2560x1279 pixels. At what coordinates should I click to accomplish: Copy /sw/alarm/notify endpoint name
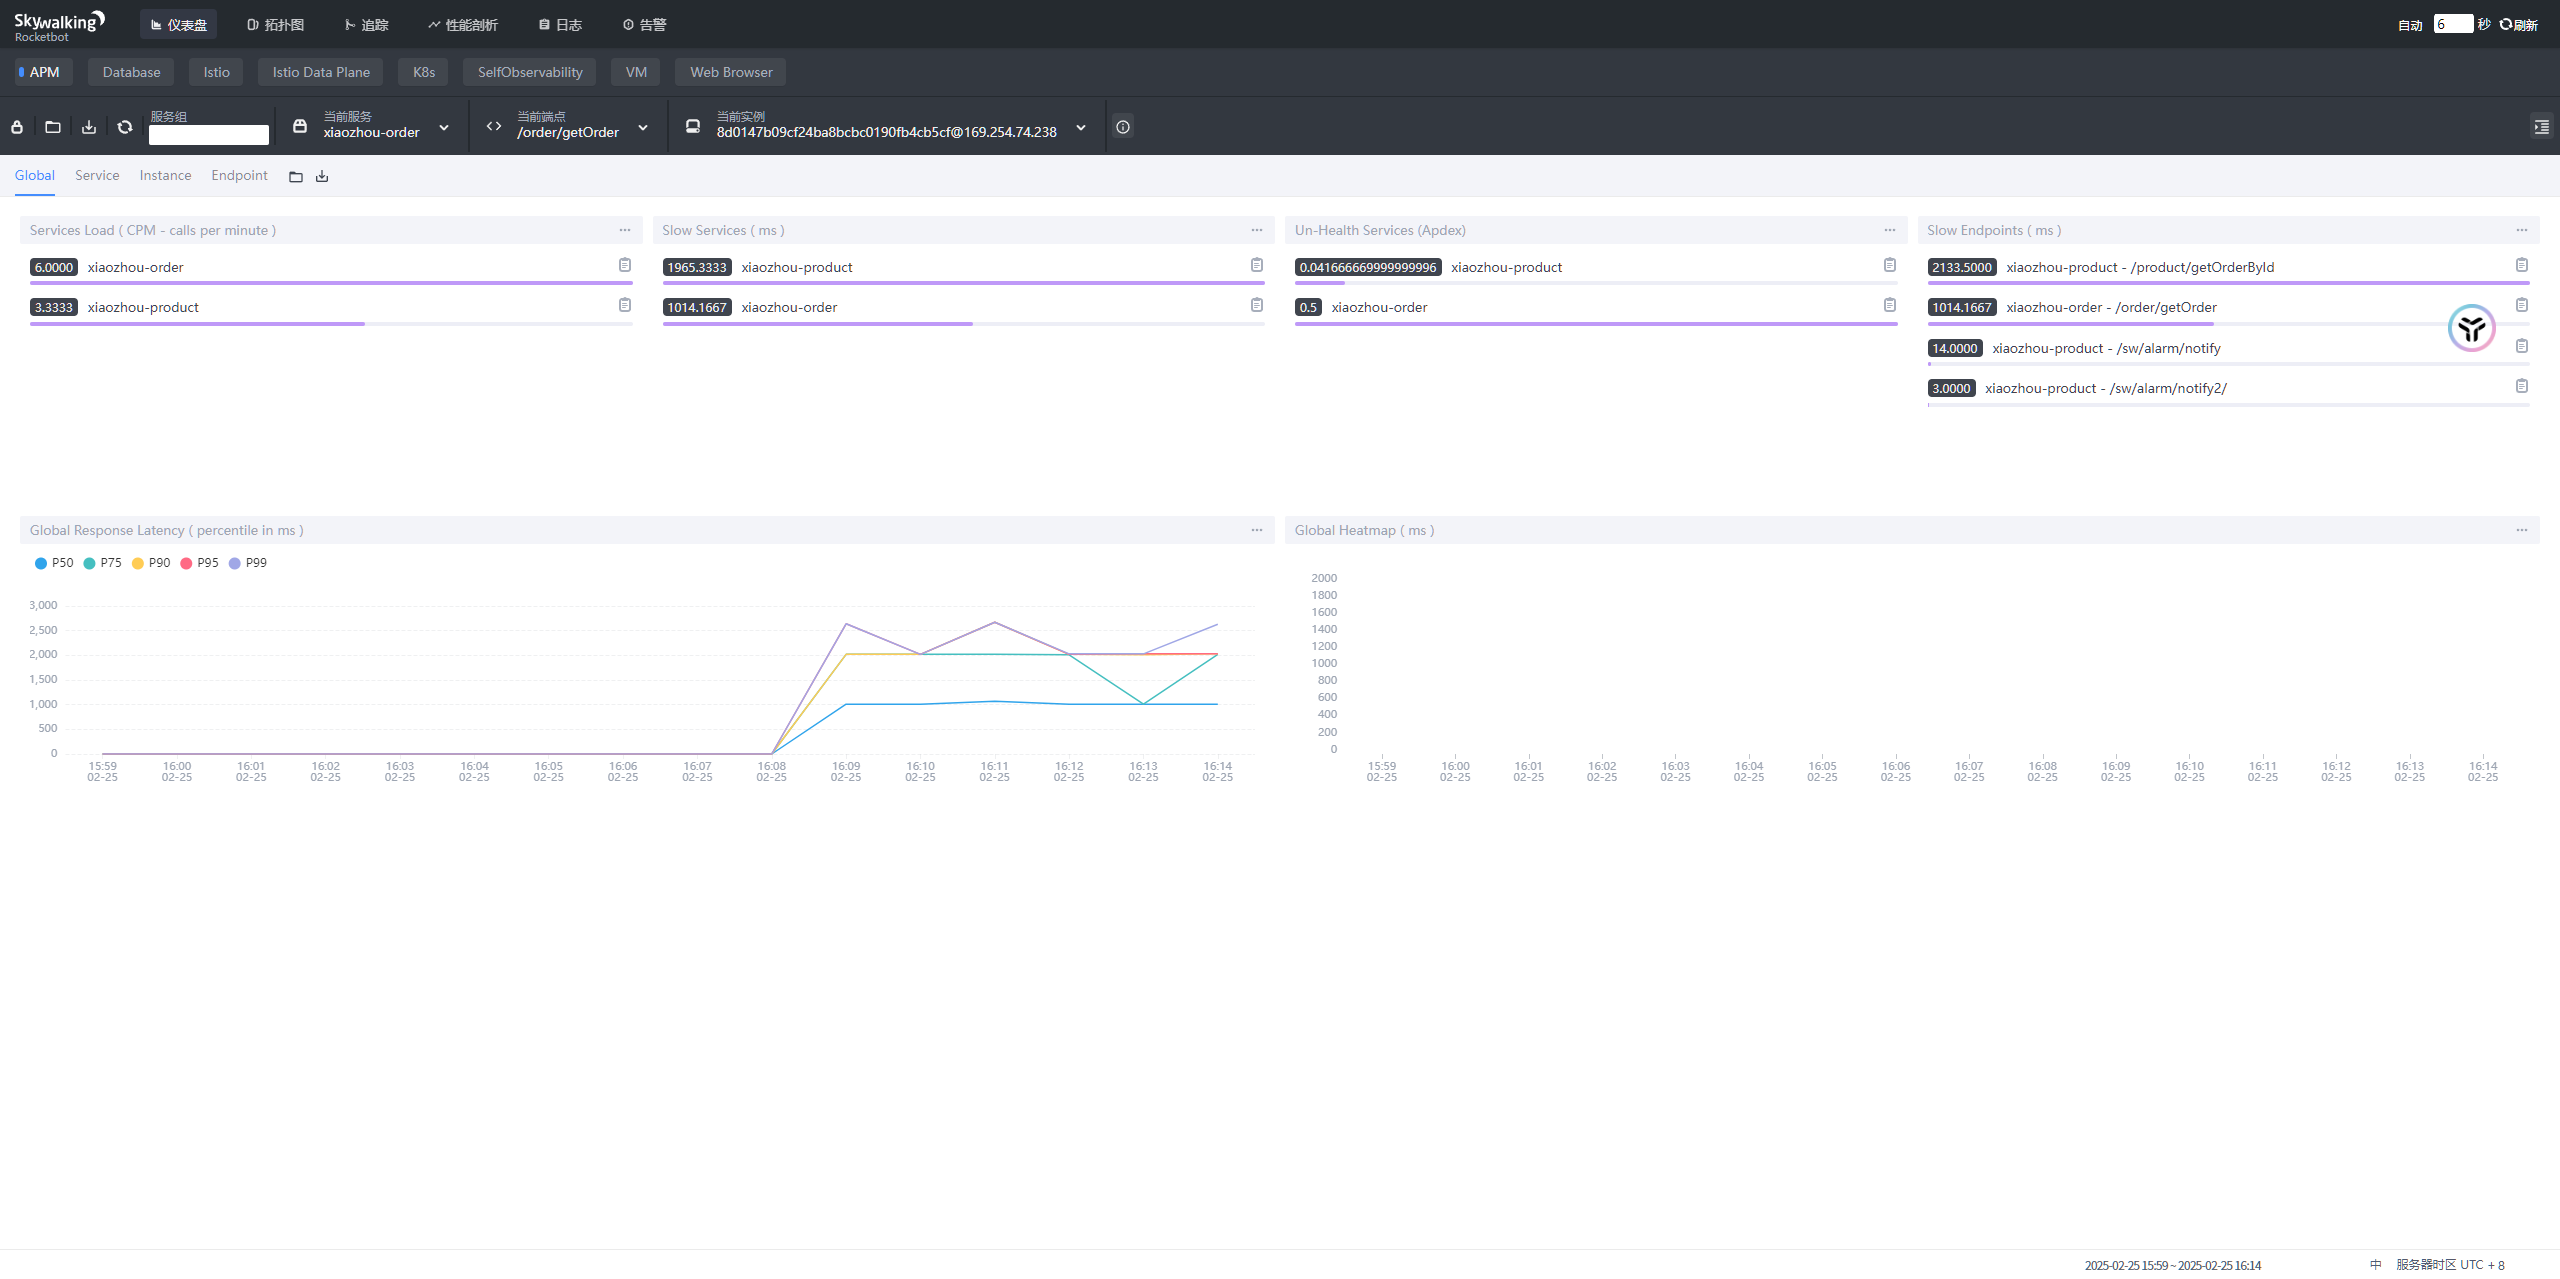pos(2522,346)
